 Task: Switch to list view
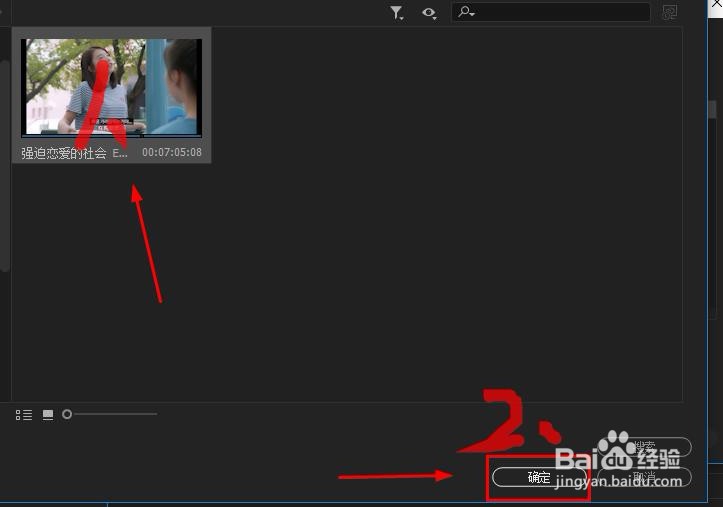(x=24, y=415)
